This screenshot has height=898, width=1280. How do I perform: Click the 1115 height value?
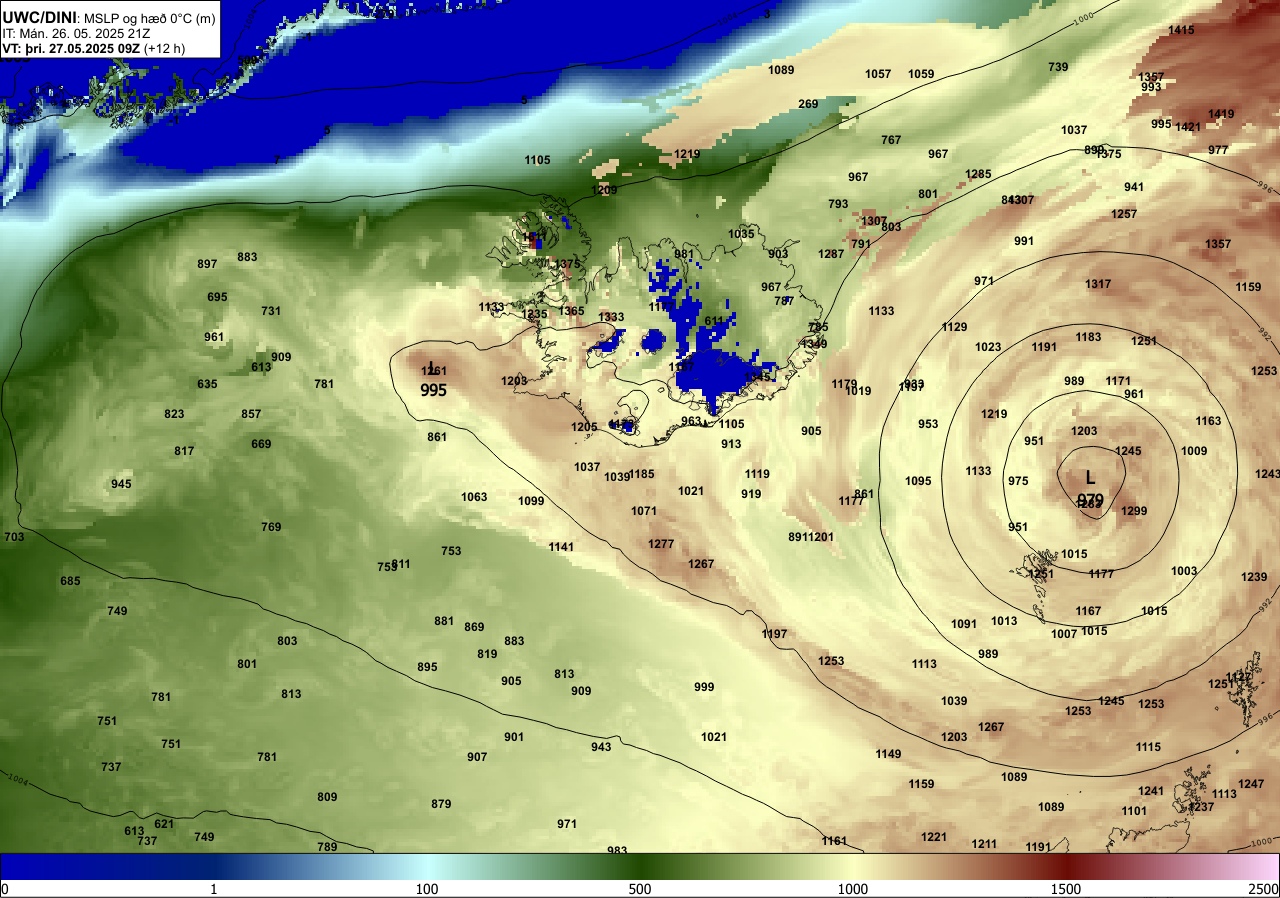pyautogui.click(x=1148, y=747)
